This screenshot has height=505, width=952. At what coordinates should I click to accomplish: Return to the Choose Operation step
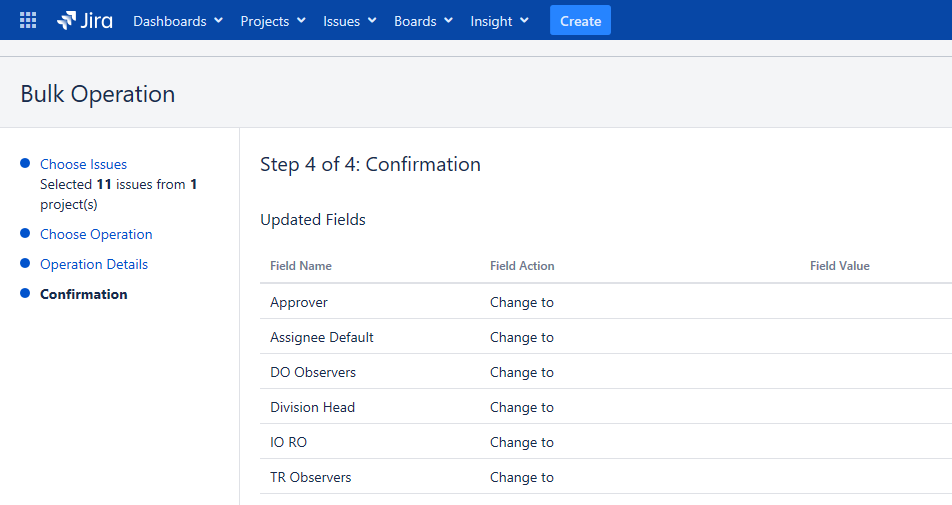point(96,234)
